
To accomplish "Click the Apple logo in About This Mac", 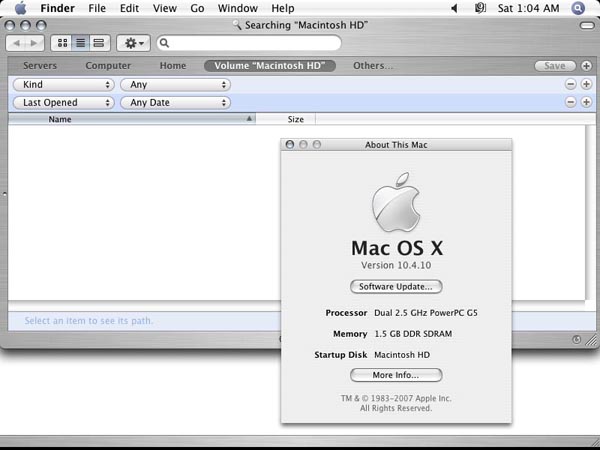I will [396, 202].
